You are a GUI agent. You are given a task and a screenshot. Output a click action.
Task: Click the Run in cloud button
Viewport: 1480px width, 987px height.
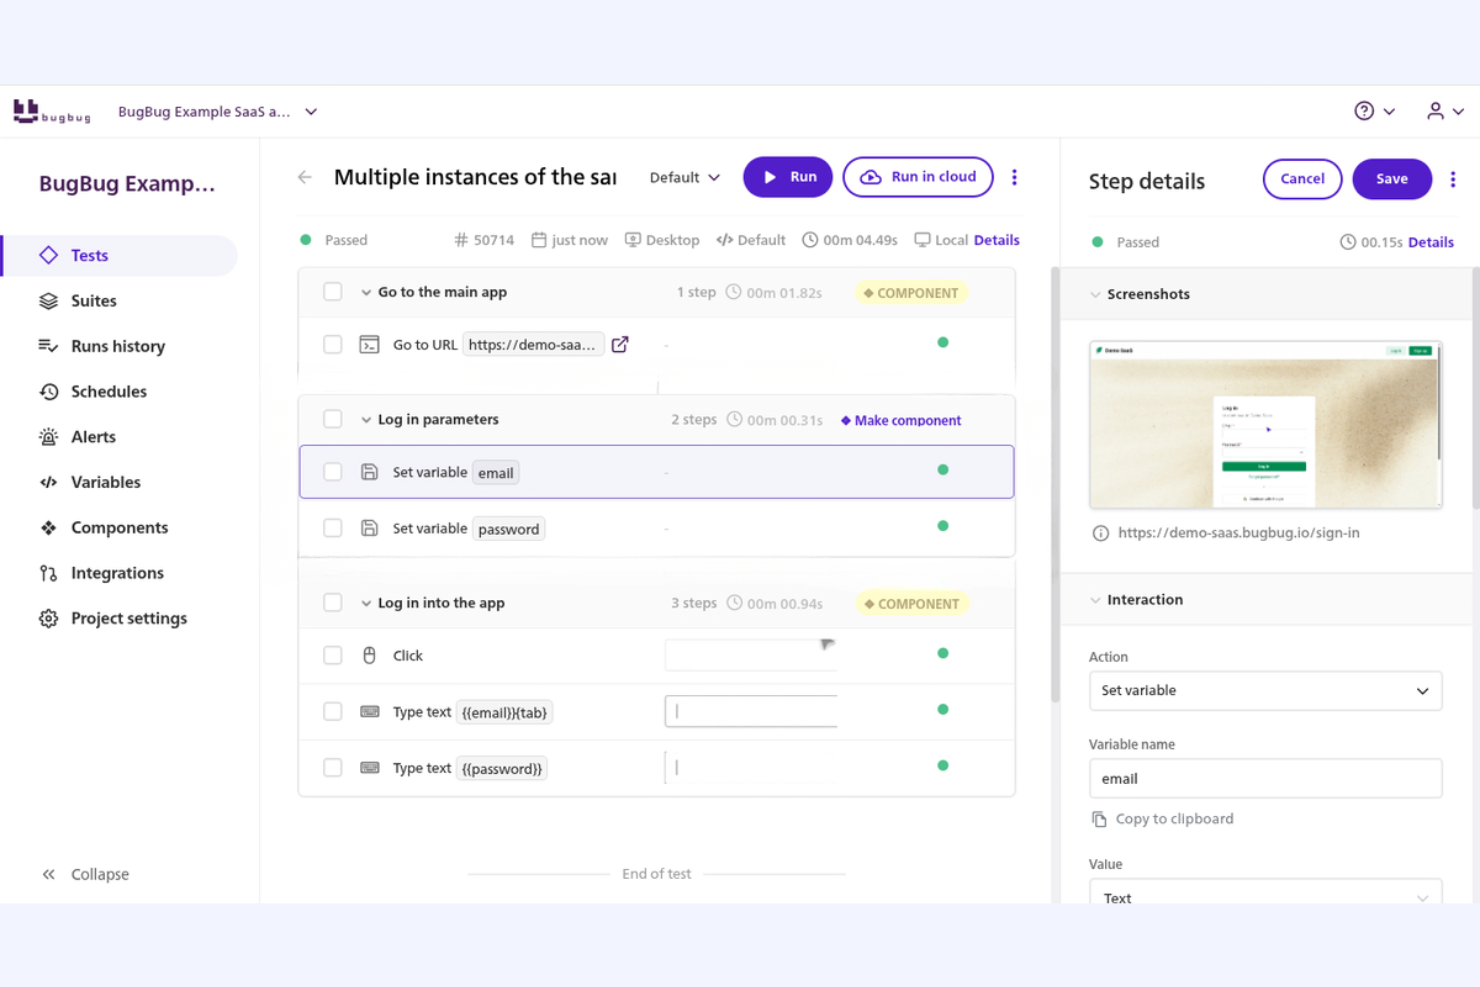pos(917,177)
